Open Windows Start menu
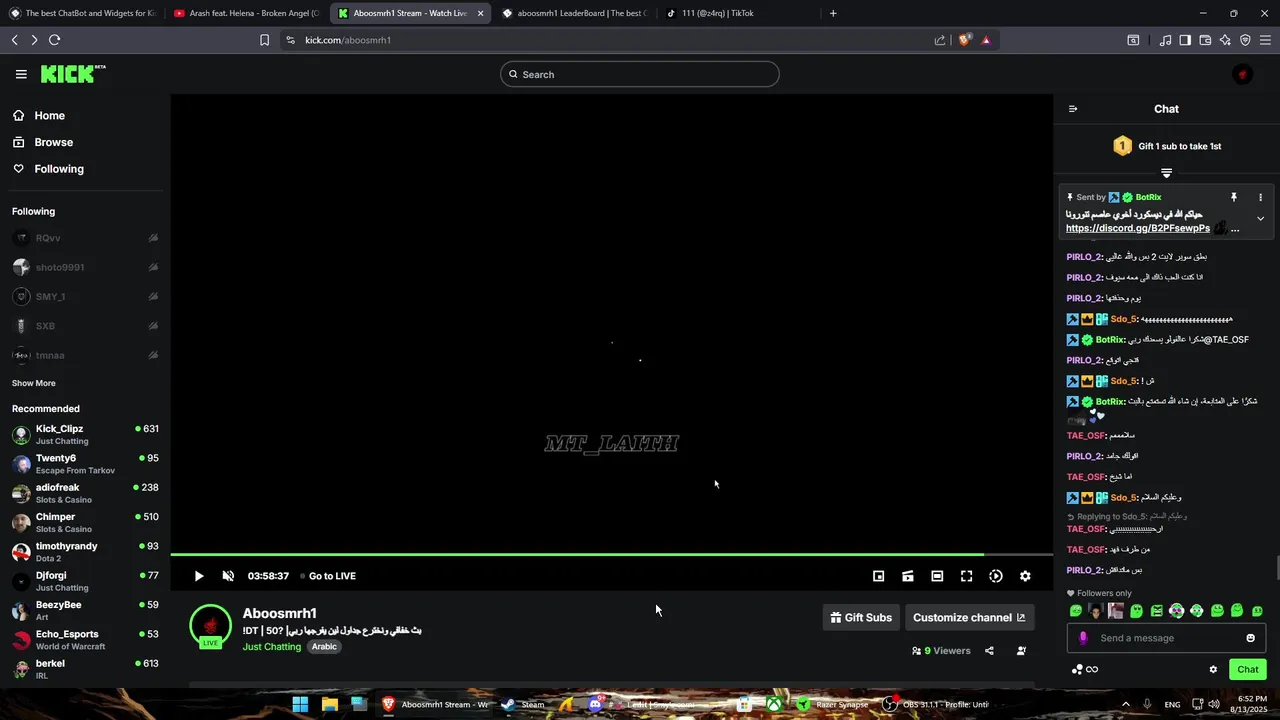This screenshot has width=1280, height=720. coord(300,704)
